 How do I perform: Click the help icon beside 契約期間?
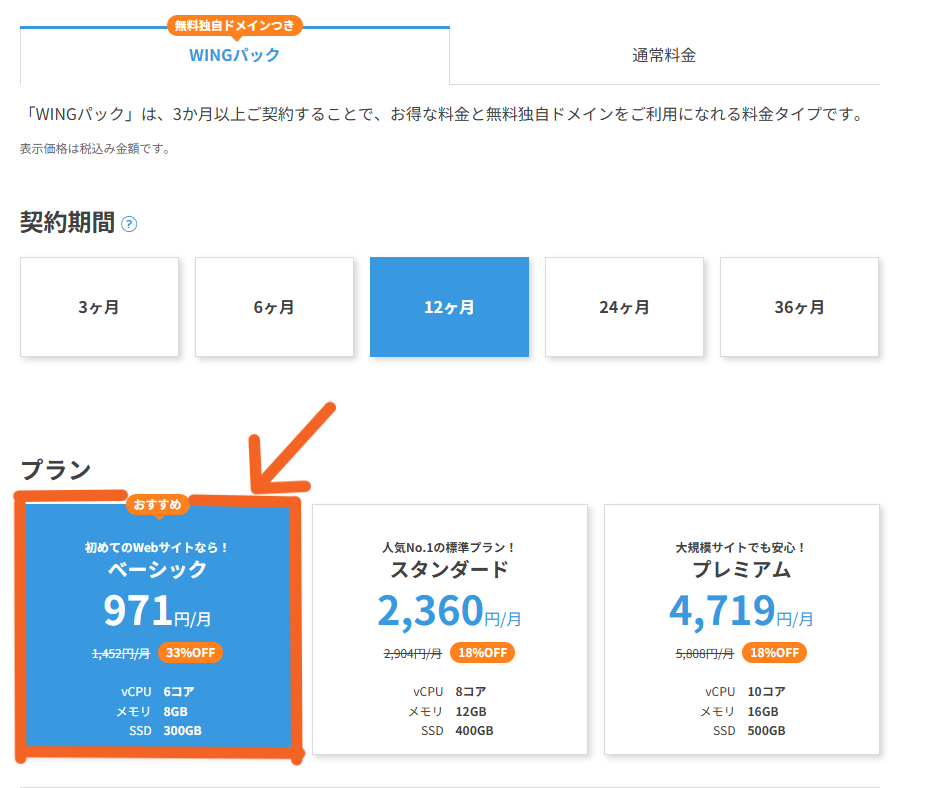[129, 224]
